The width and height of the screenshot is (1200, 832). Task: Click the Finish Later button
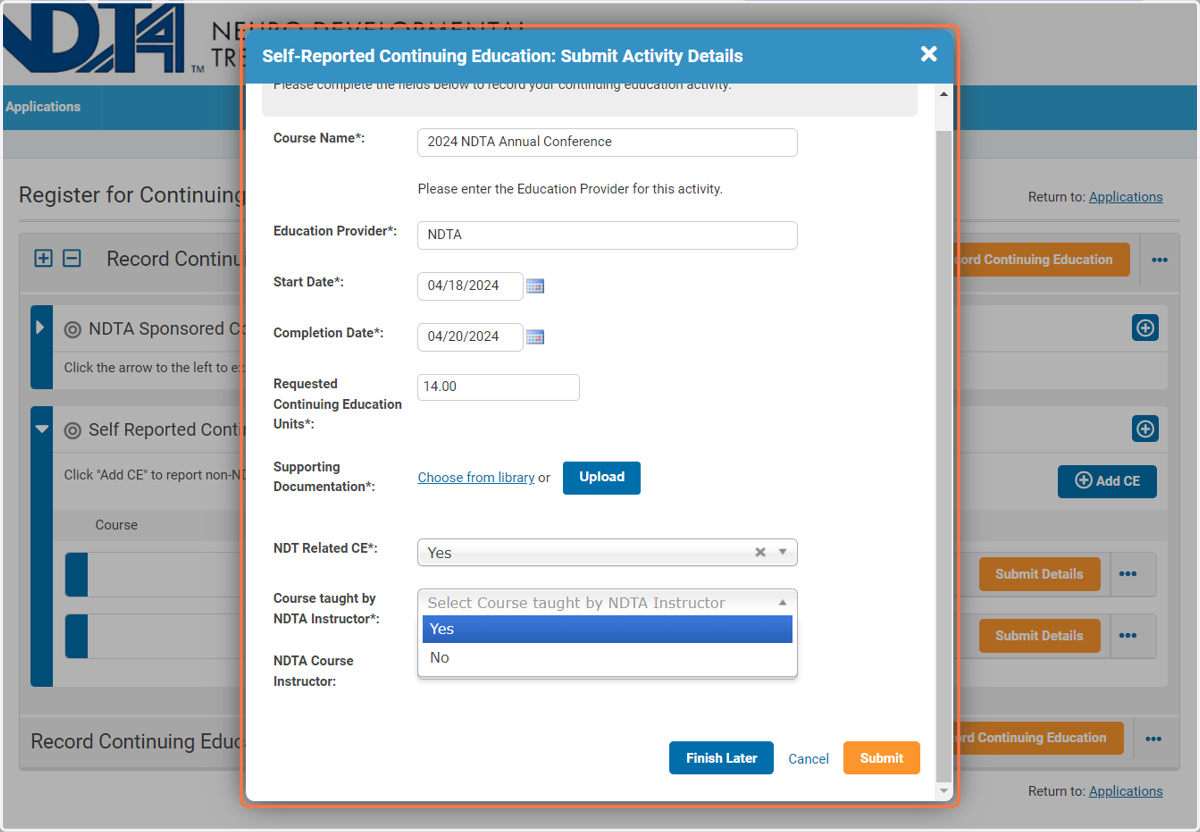[721, 758]
